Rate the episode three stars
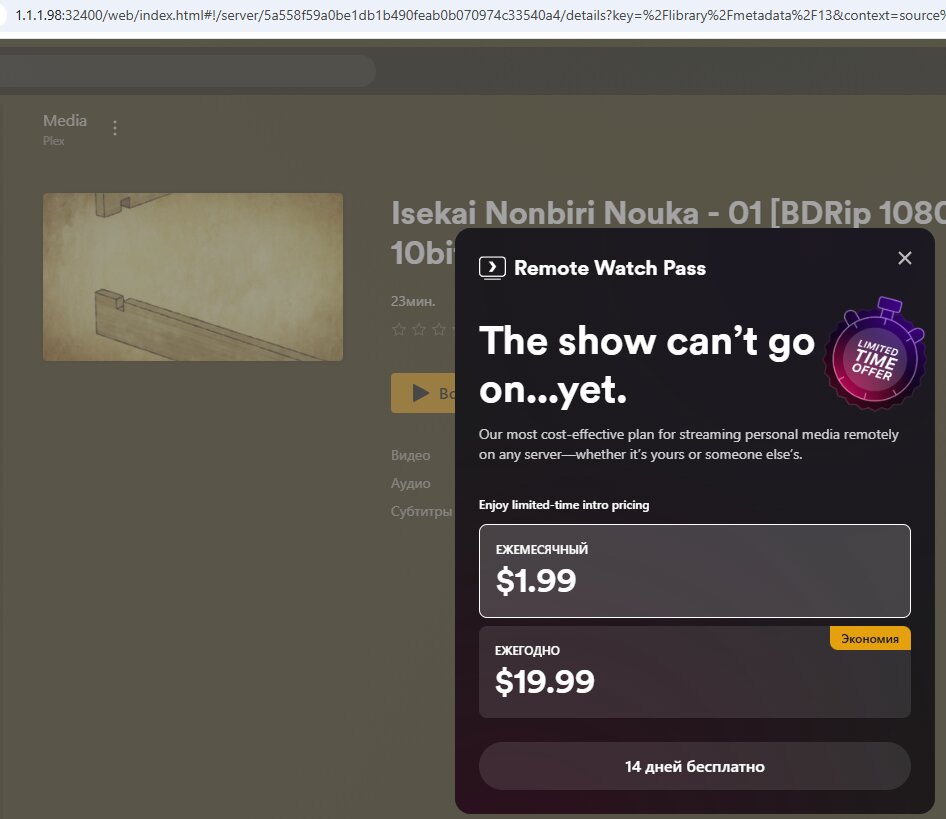 (439, 329)
